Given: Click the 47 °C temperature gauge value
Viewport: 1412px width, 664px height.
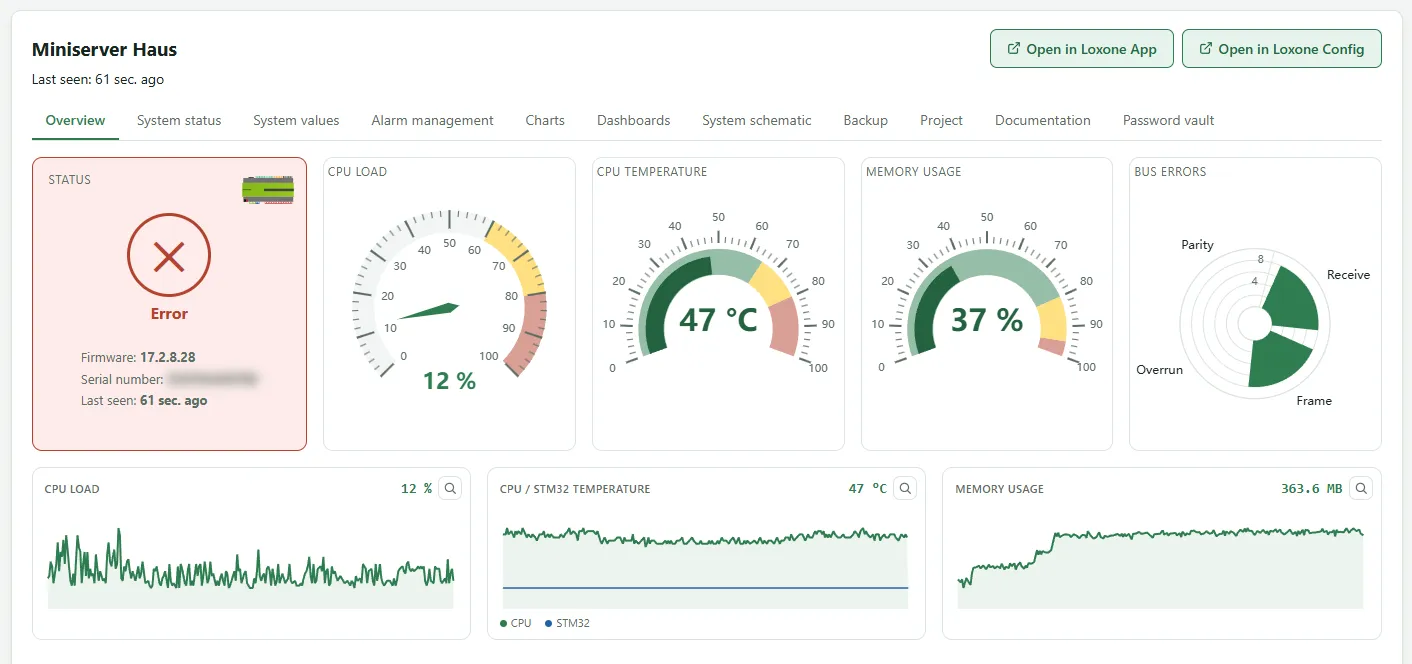Looking at the screenshot, I should coord(718,319).
